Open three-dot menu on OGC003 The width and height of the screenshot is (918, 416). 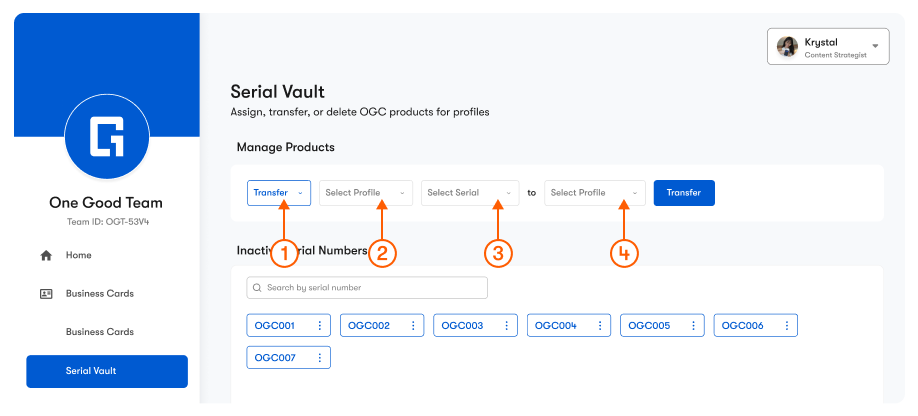click(507, 326)
